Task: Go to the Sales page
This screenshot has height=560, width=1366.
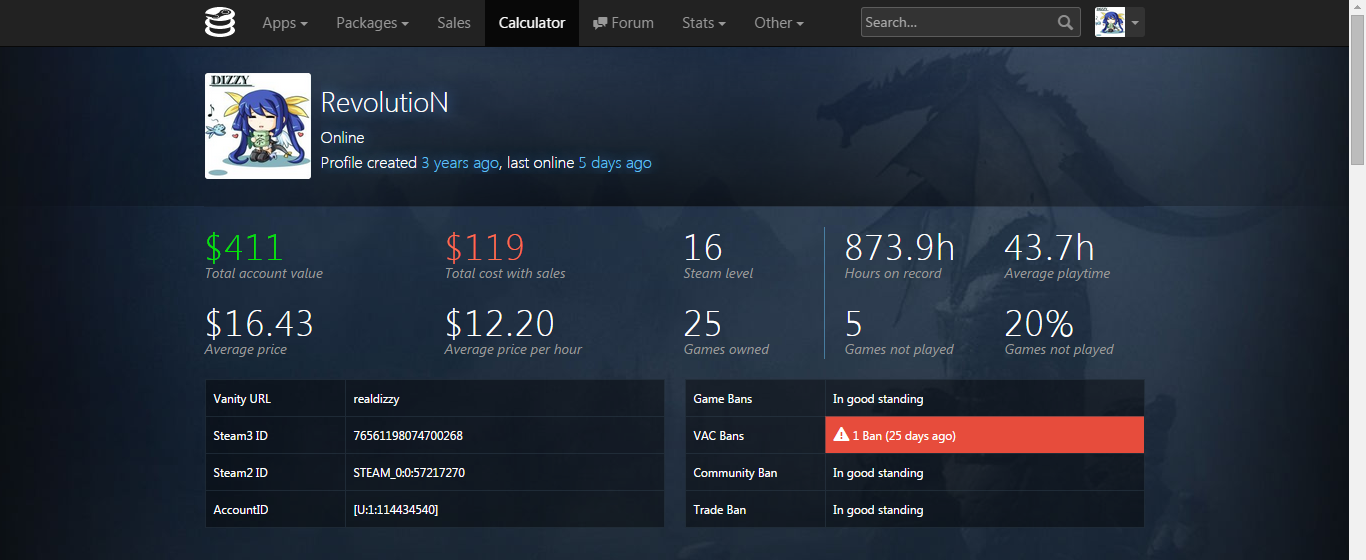Action: tap(454, 22)
